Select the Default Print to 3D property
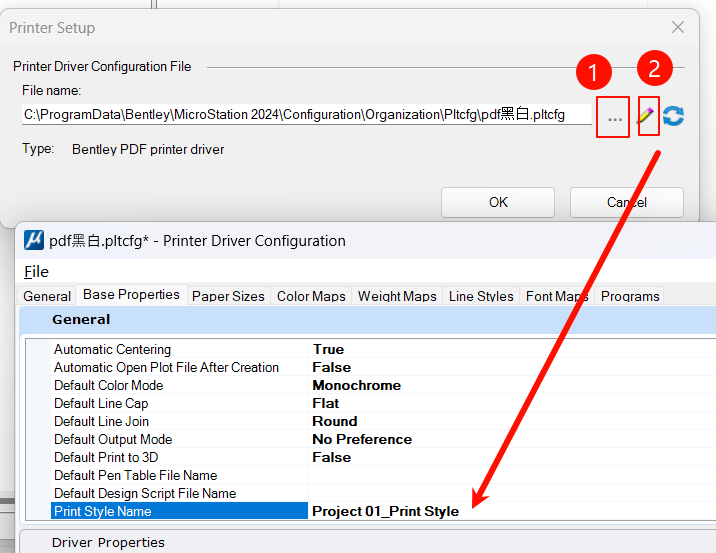Screen dimensions: 716x553 (x=179, y=457)
